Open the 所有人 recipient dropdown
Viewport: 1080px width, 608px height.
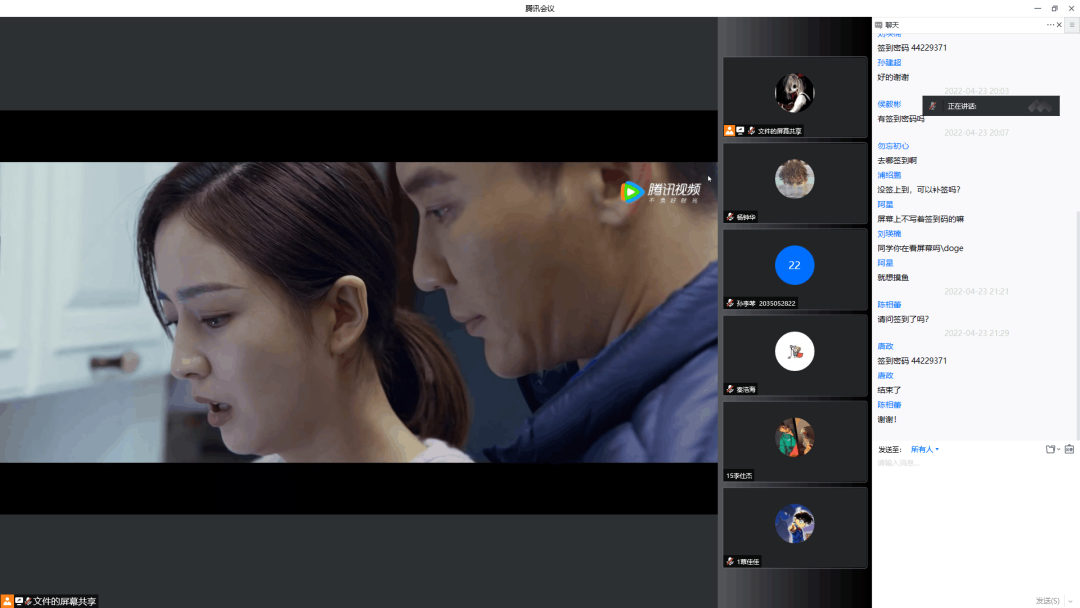tap(924, 449)
